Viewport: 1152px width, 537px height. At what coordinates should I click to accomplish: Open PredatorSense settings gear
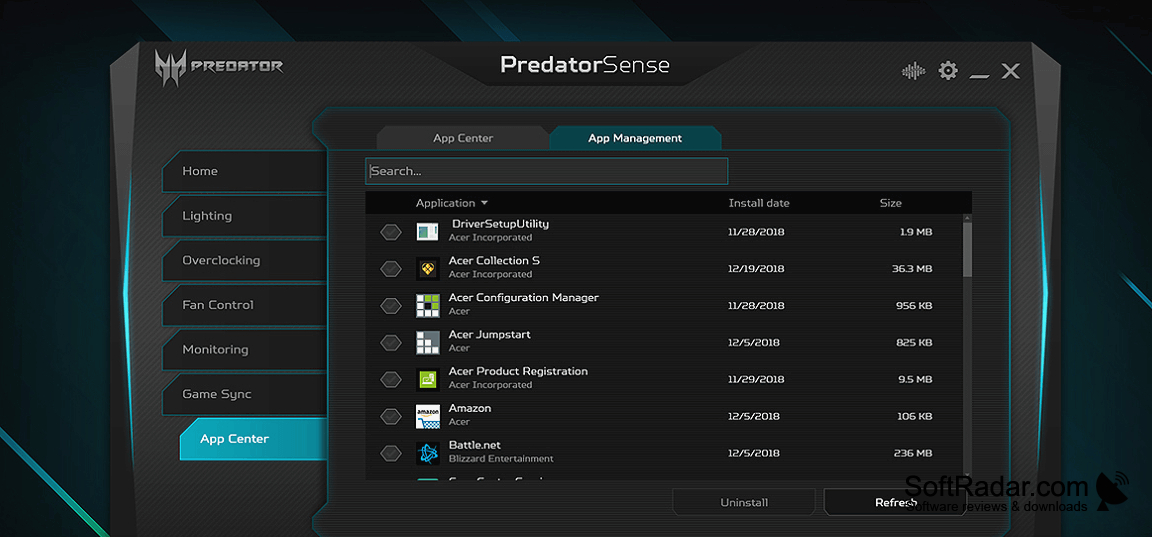coord(948,71)
